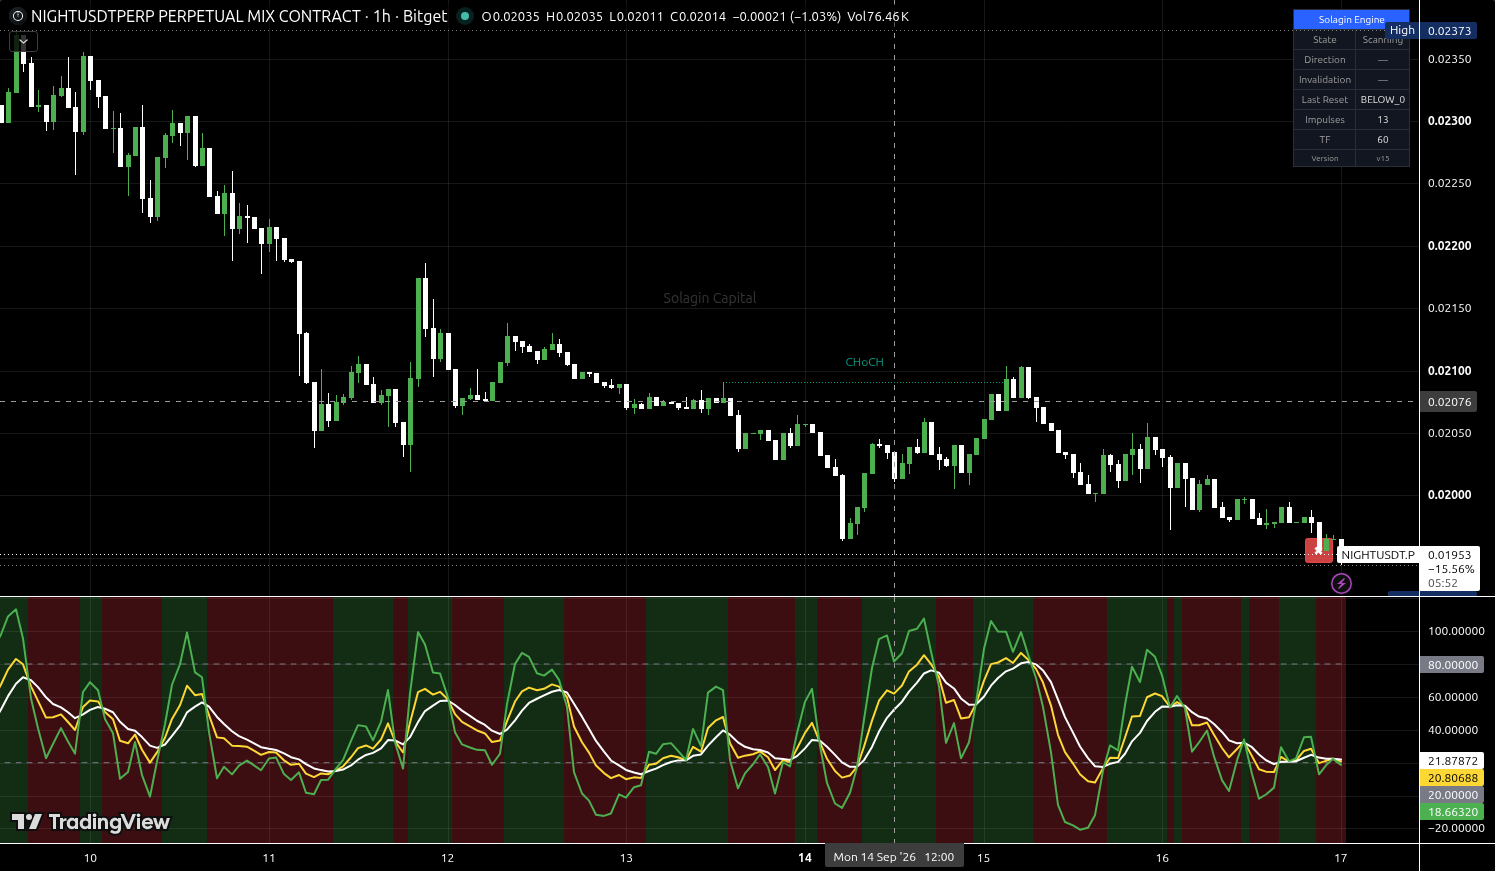
Task: Click date 10 on the time axis
Action: [90, 858]
